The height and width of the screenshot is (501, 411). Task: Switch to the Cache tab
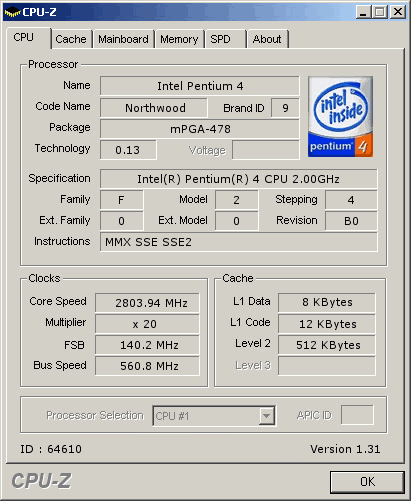tap(71, 39)
